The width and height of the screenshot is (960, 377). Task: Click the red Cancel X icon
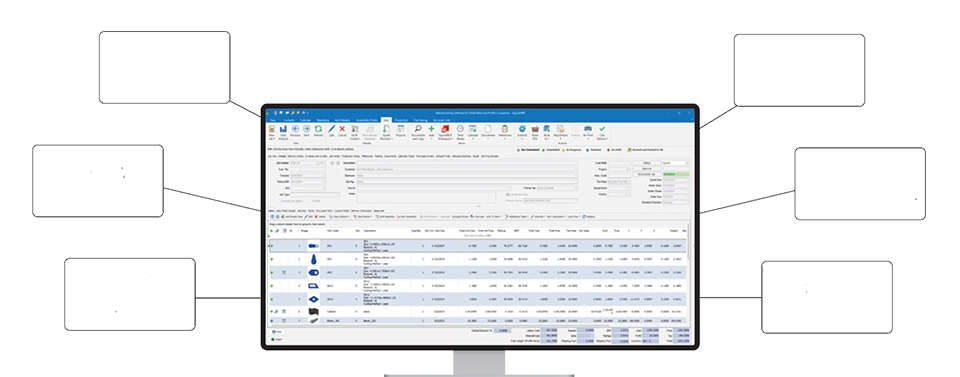pos(343,129)
